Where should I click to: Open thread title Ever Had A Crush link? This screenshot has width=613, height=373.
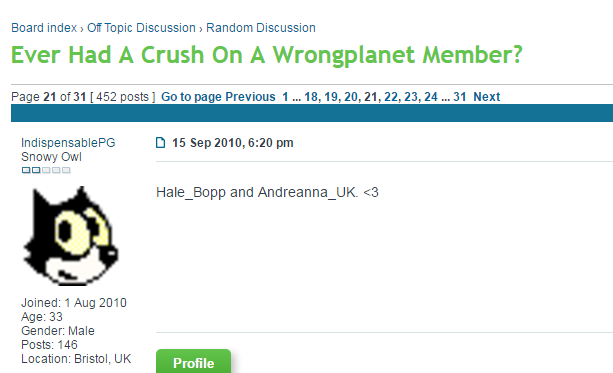coord(267,54)
